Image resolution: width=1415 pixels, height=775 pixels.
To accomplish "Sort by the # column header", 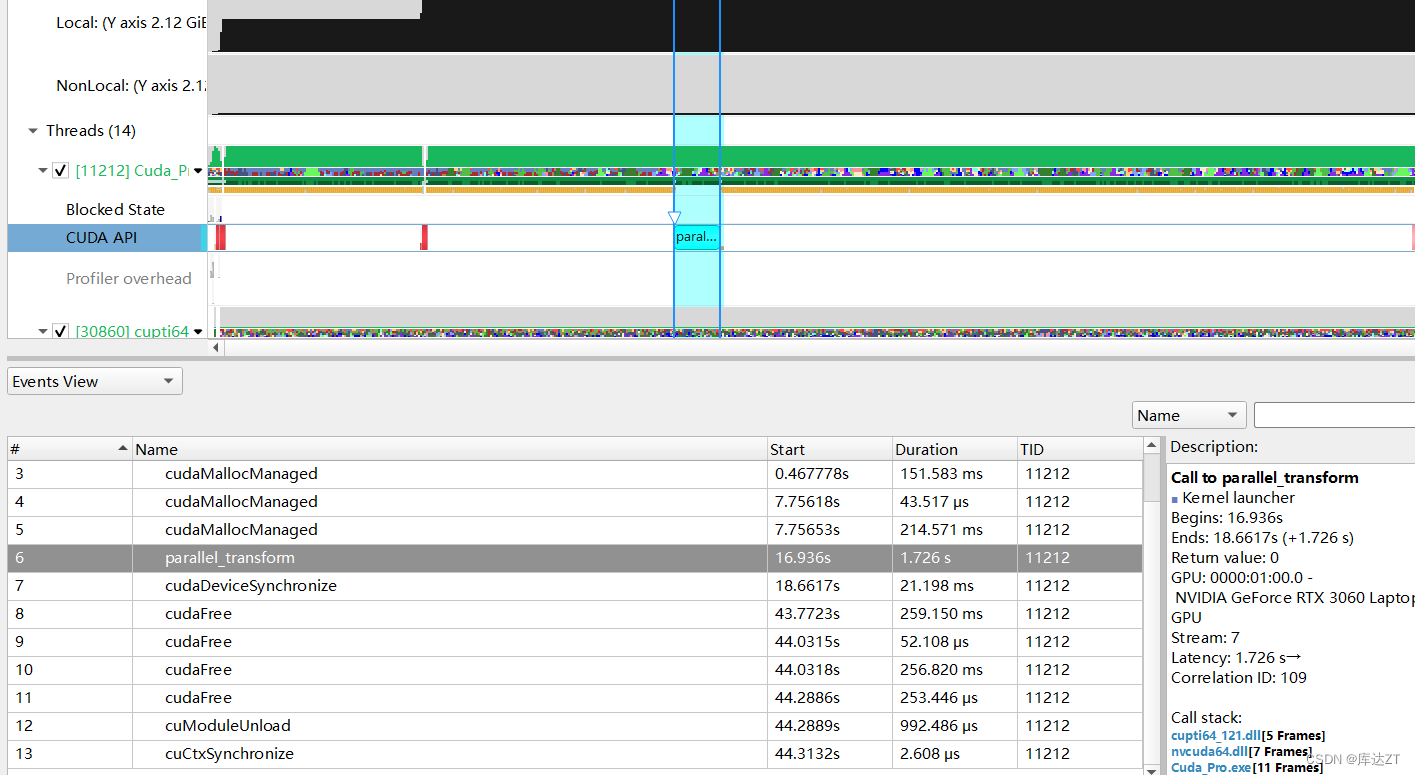I will 70,449.
